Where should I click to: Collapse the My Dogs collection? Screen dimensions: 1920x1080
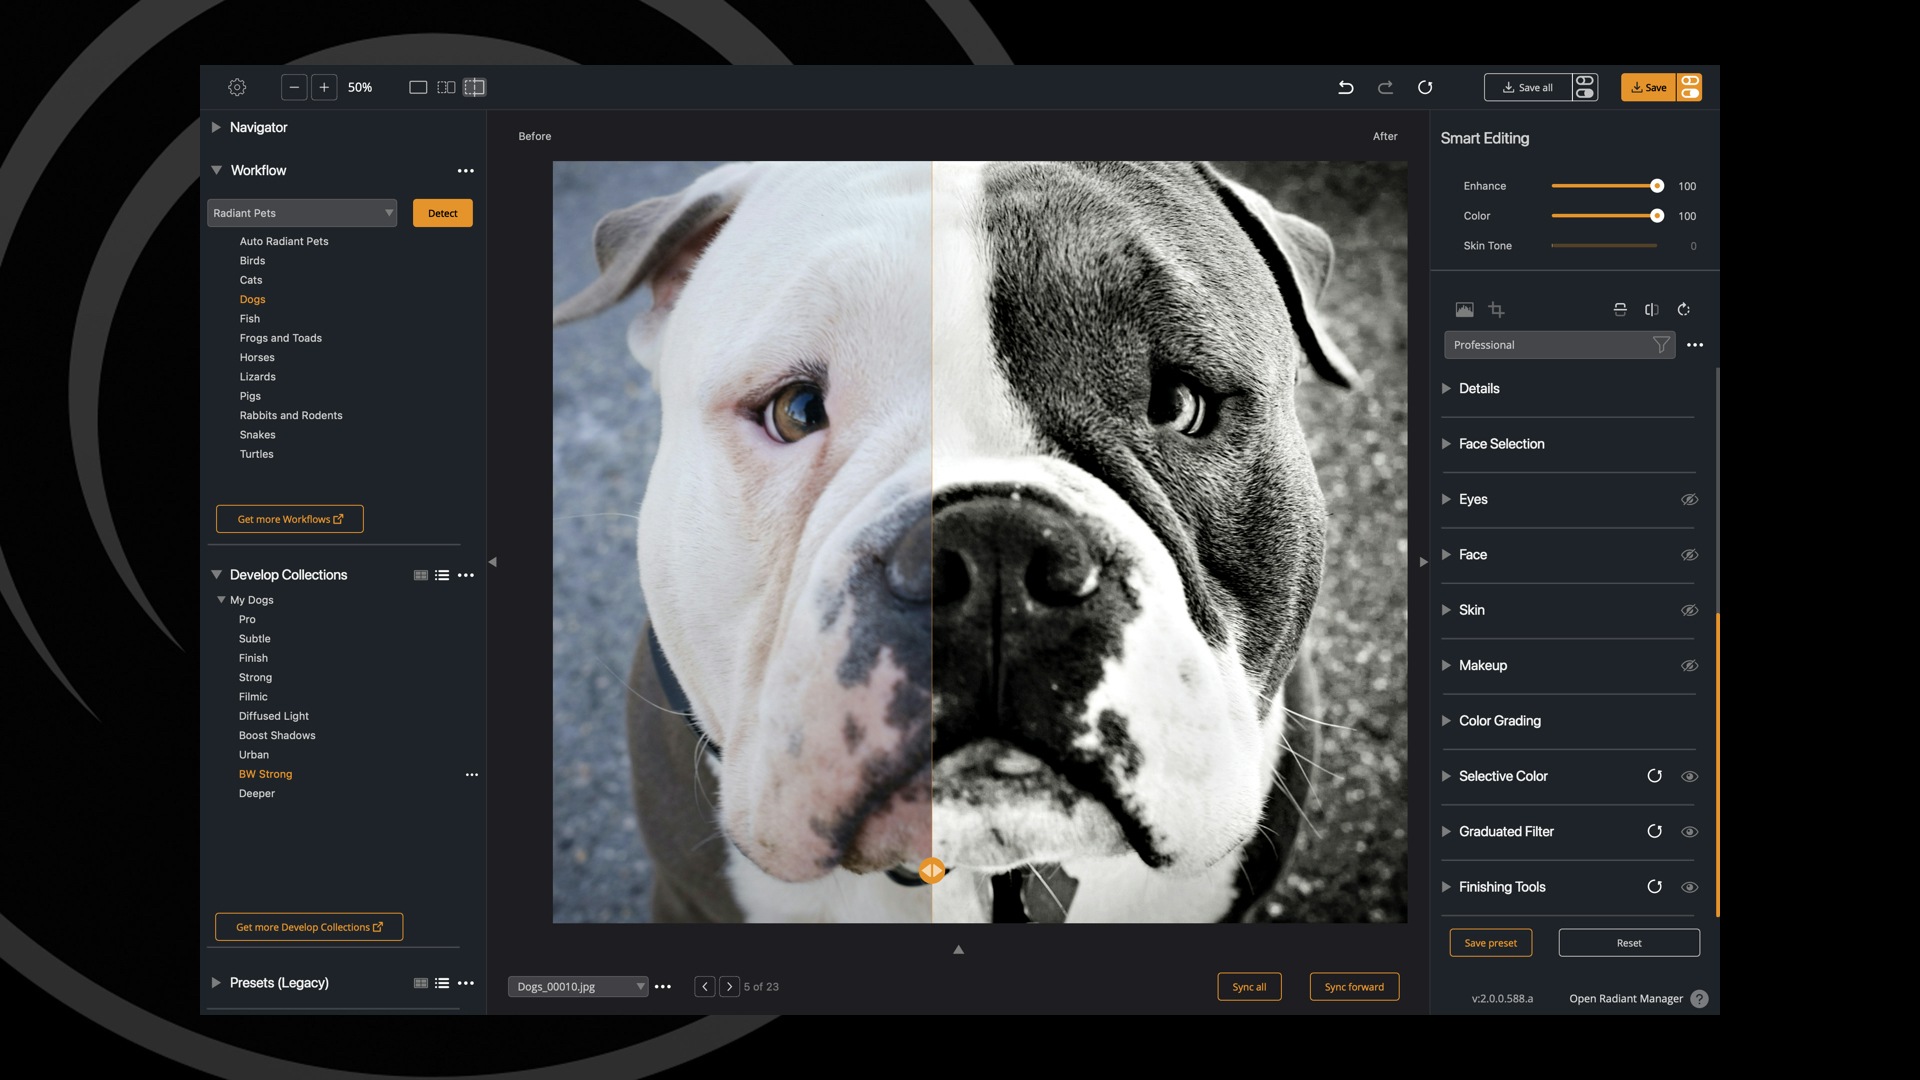click(221, 600)
